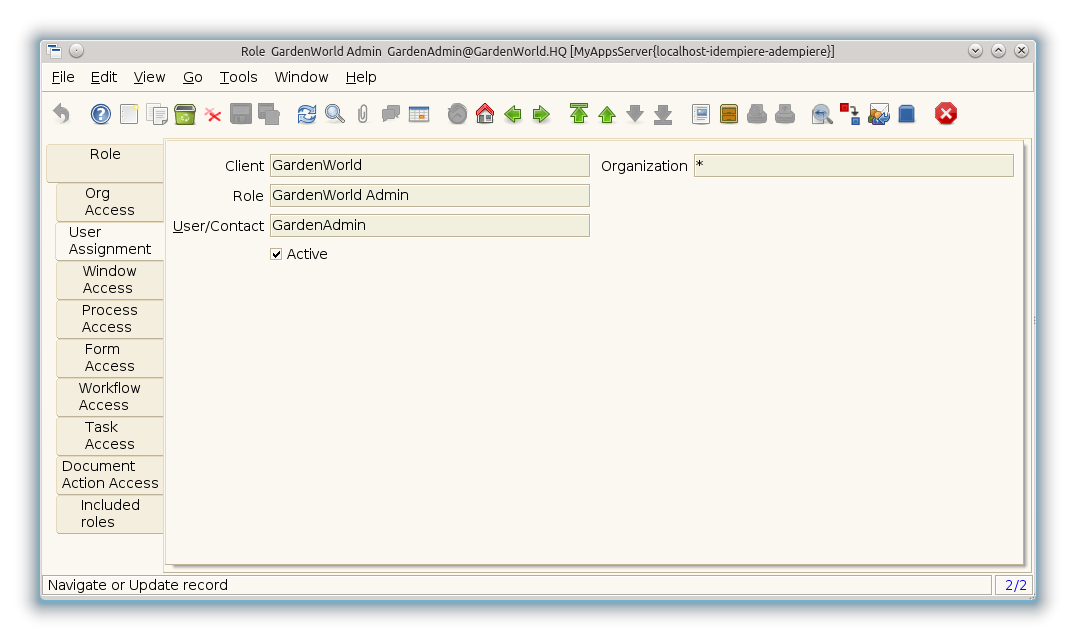Switch to the Included roles tab
This screenshot has height=640, width=1076.
pos(109,514)
